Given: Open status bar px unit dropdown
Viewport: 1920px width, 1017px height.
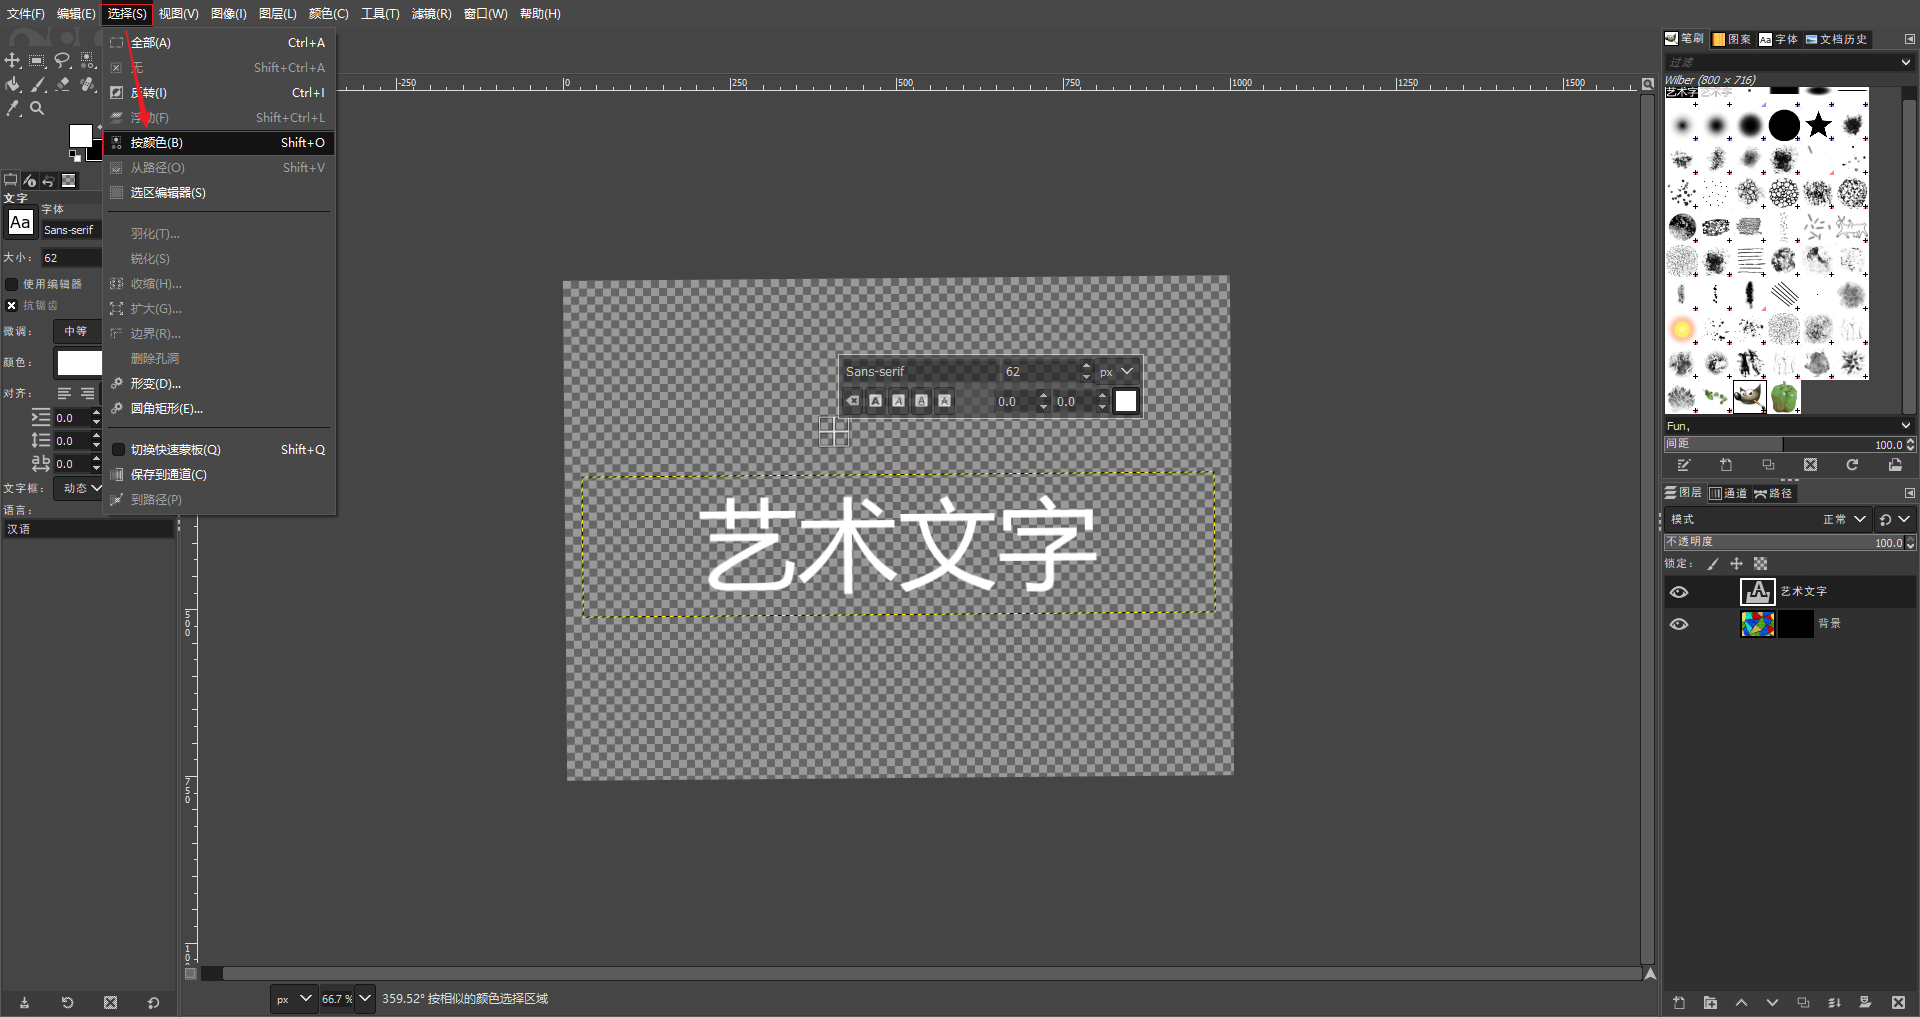Looking at the screenshot, I should click(x=294, y=999).
